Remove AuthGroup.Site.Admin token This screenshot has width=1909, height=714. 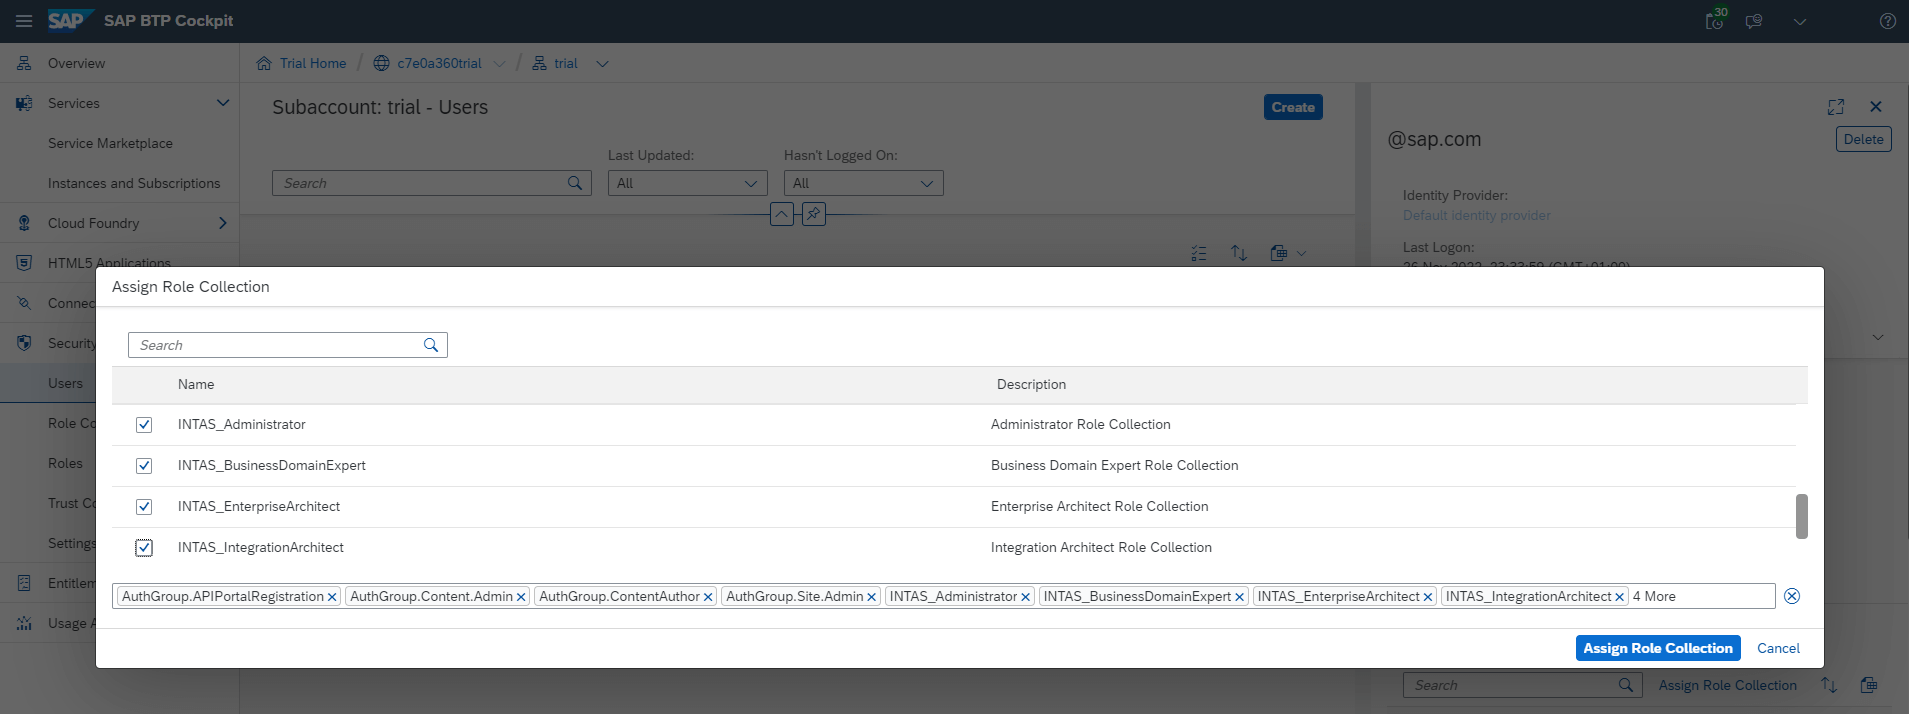pyautogui.click(x=872, y=597)
